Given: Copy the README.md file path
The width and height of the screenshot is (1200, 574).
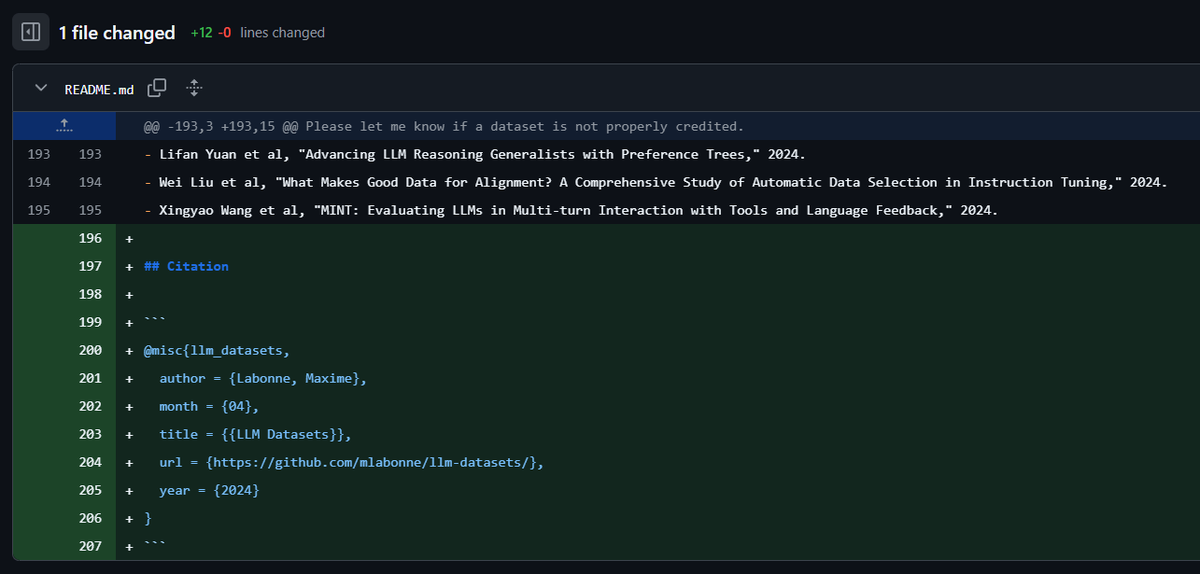Looking at the screenshot, I should click(x=157, y=88).
